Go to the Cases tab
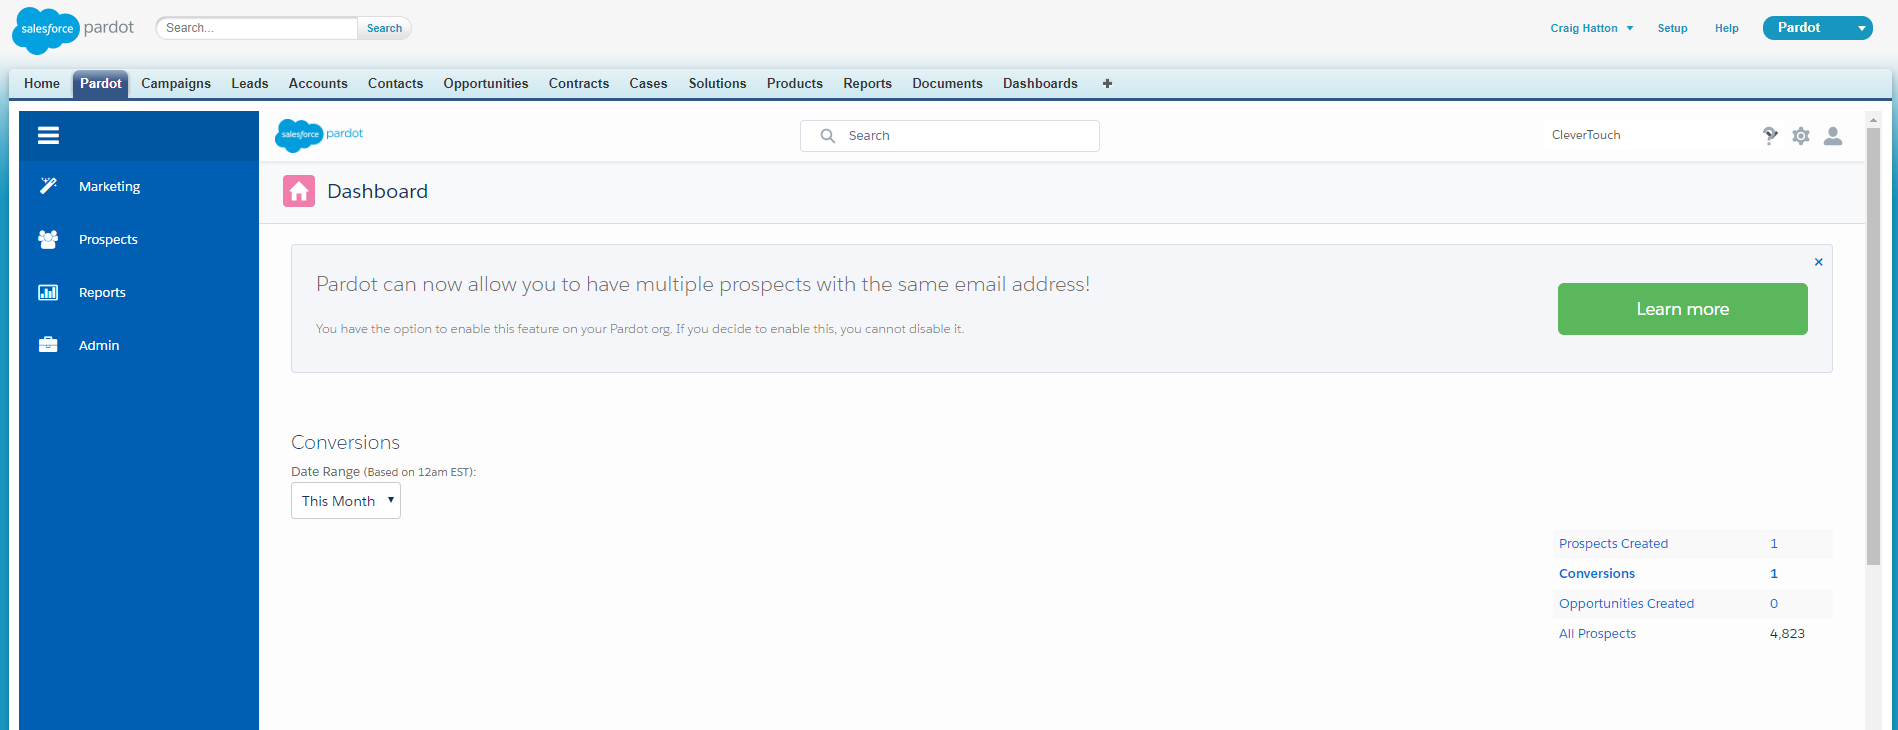Viewport: 1898px width, 730px height. pyautogui.click(x=648, y=84)
